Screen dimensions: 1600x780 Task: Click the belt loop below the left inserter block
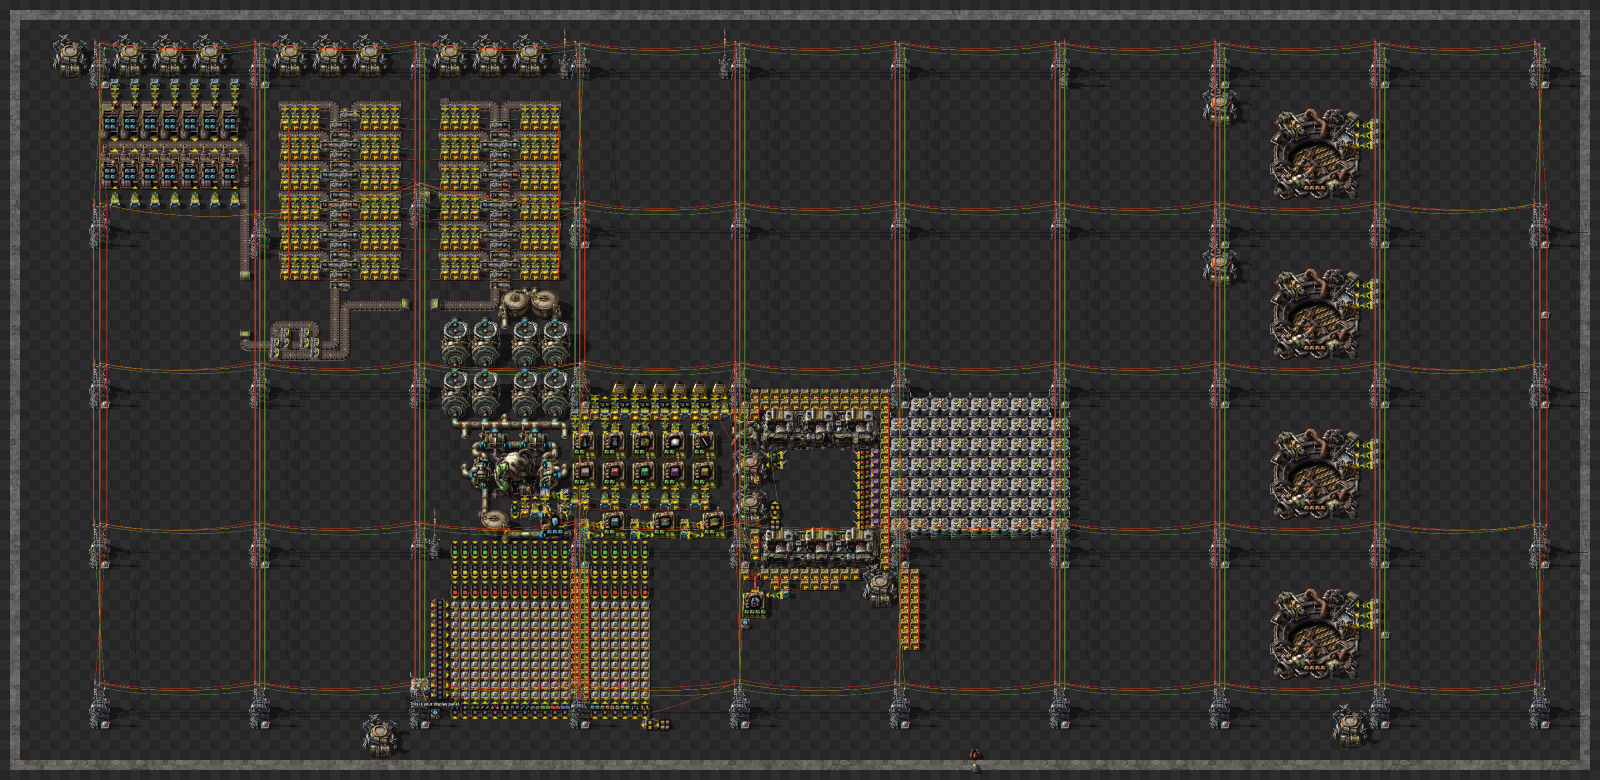coord(296,340)
